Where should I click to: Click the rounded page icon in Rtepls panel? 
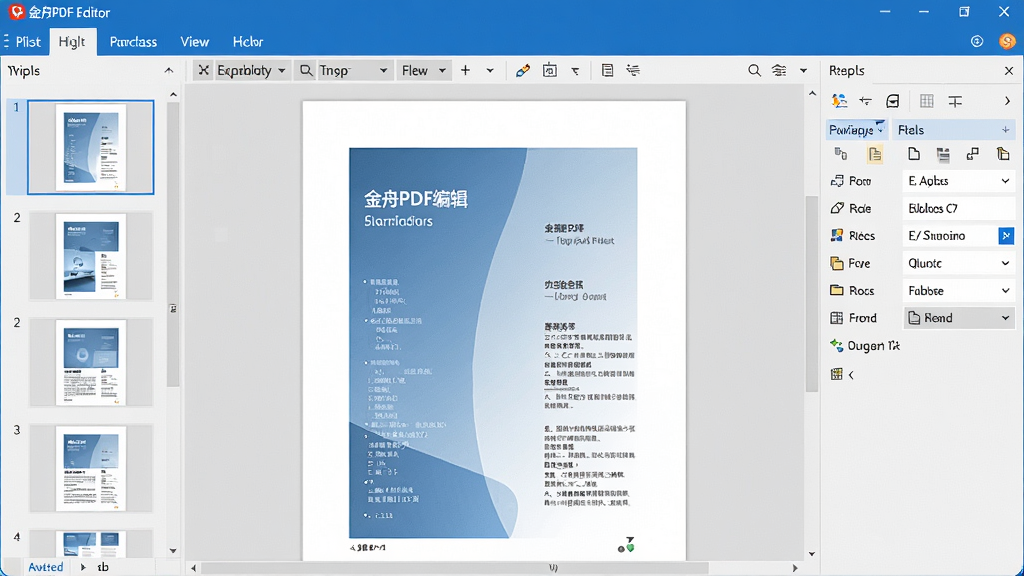[x=893, y=101]
